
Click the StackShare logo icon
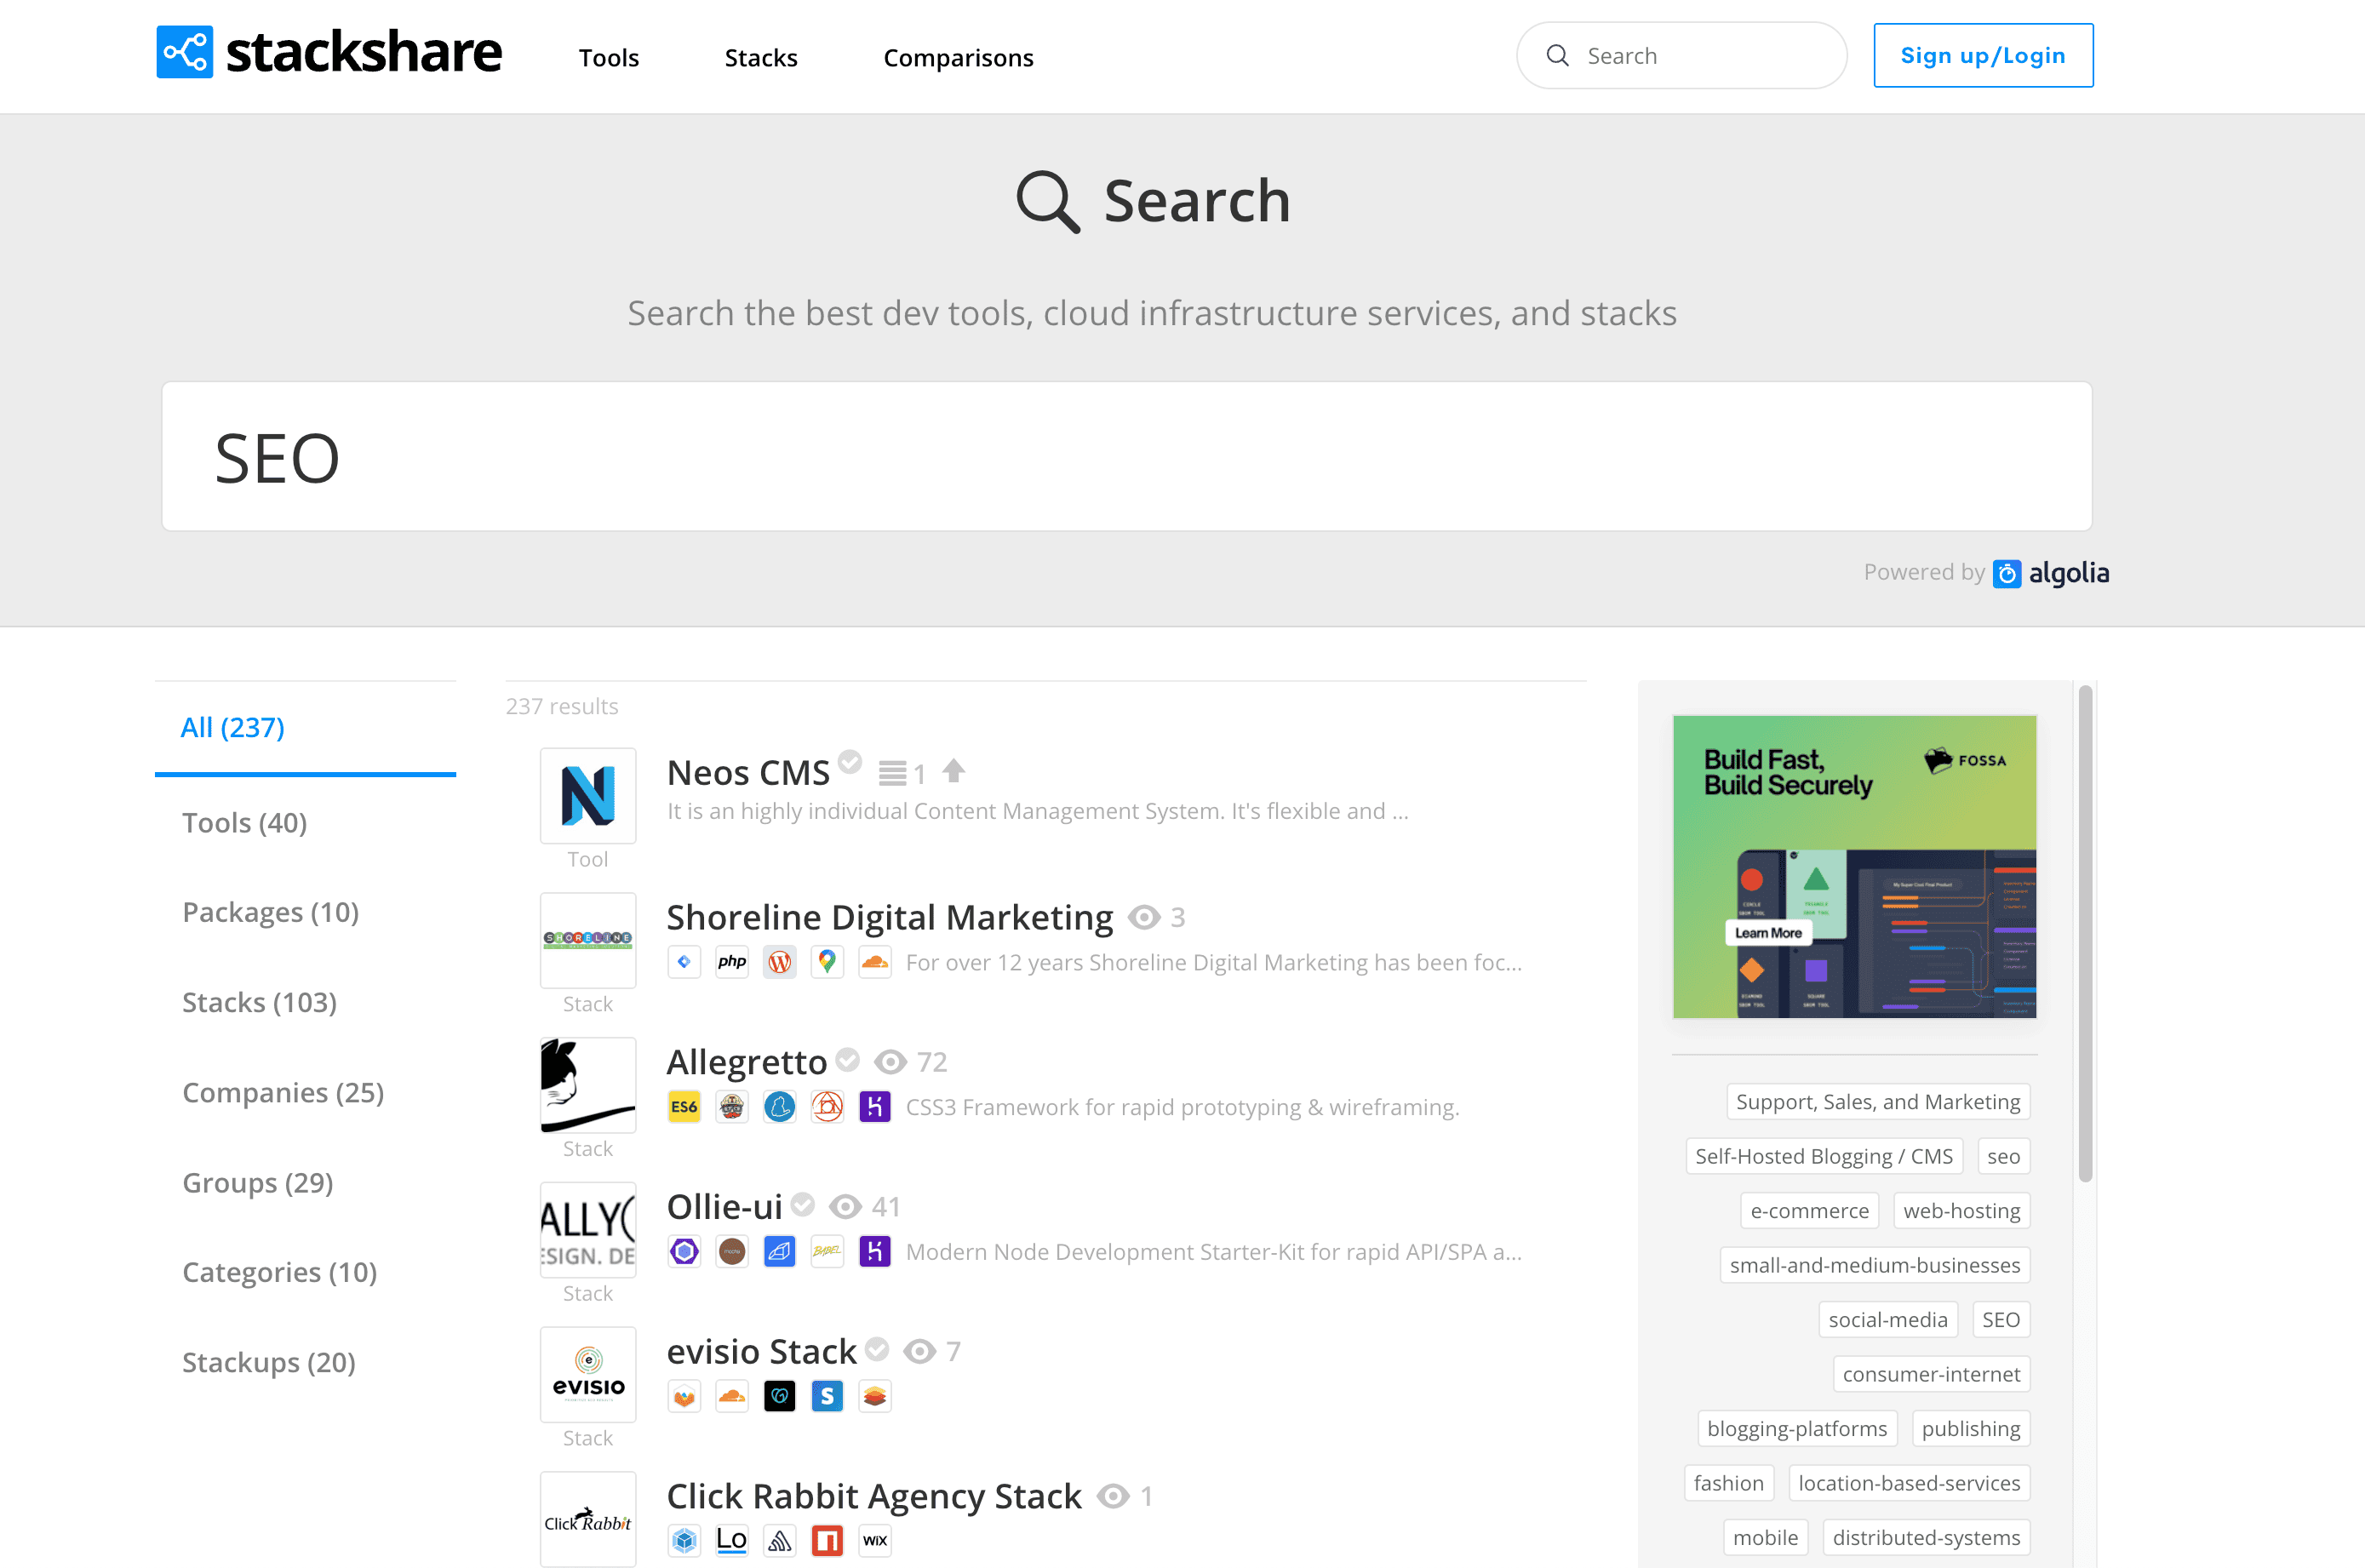(184, 52)
